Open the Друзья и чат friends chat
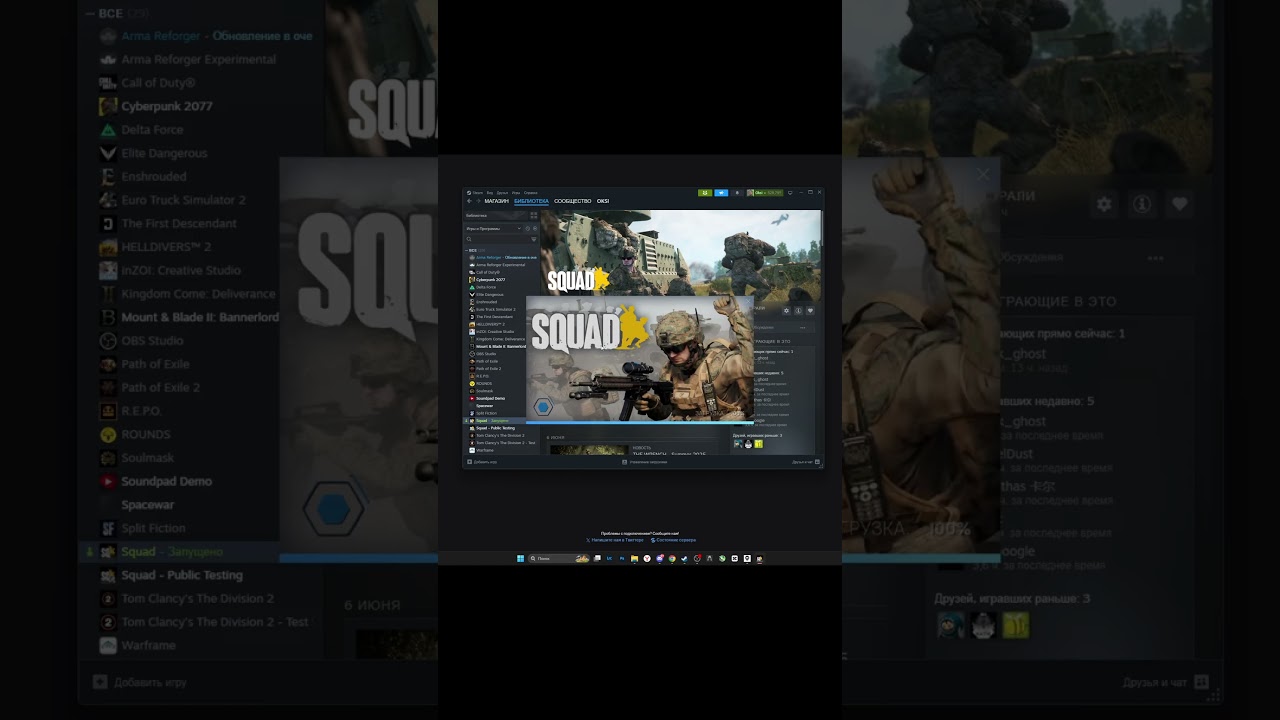The height and width of the screenshot is (720, 1280). pyautogui.click(x=806, y=462)
